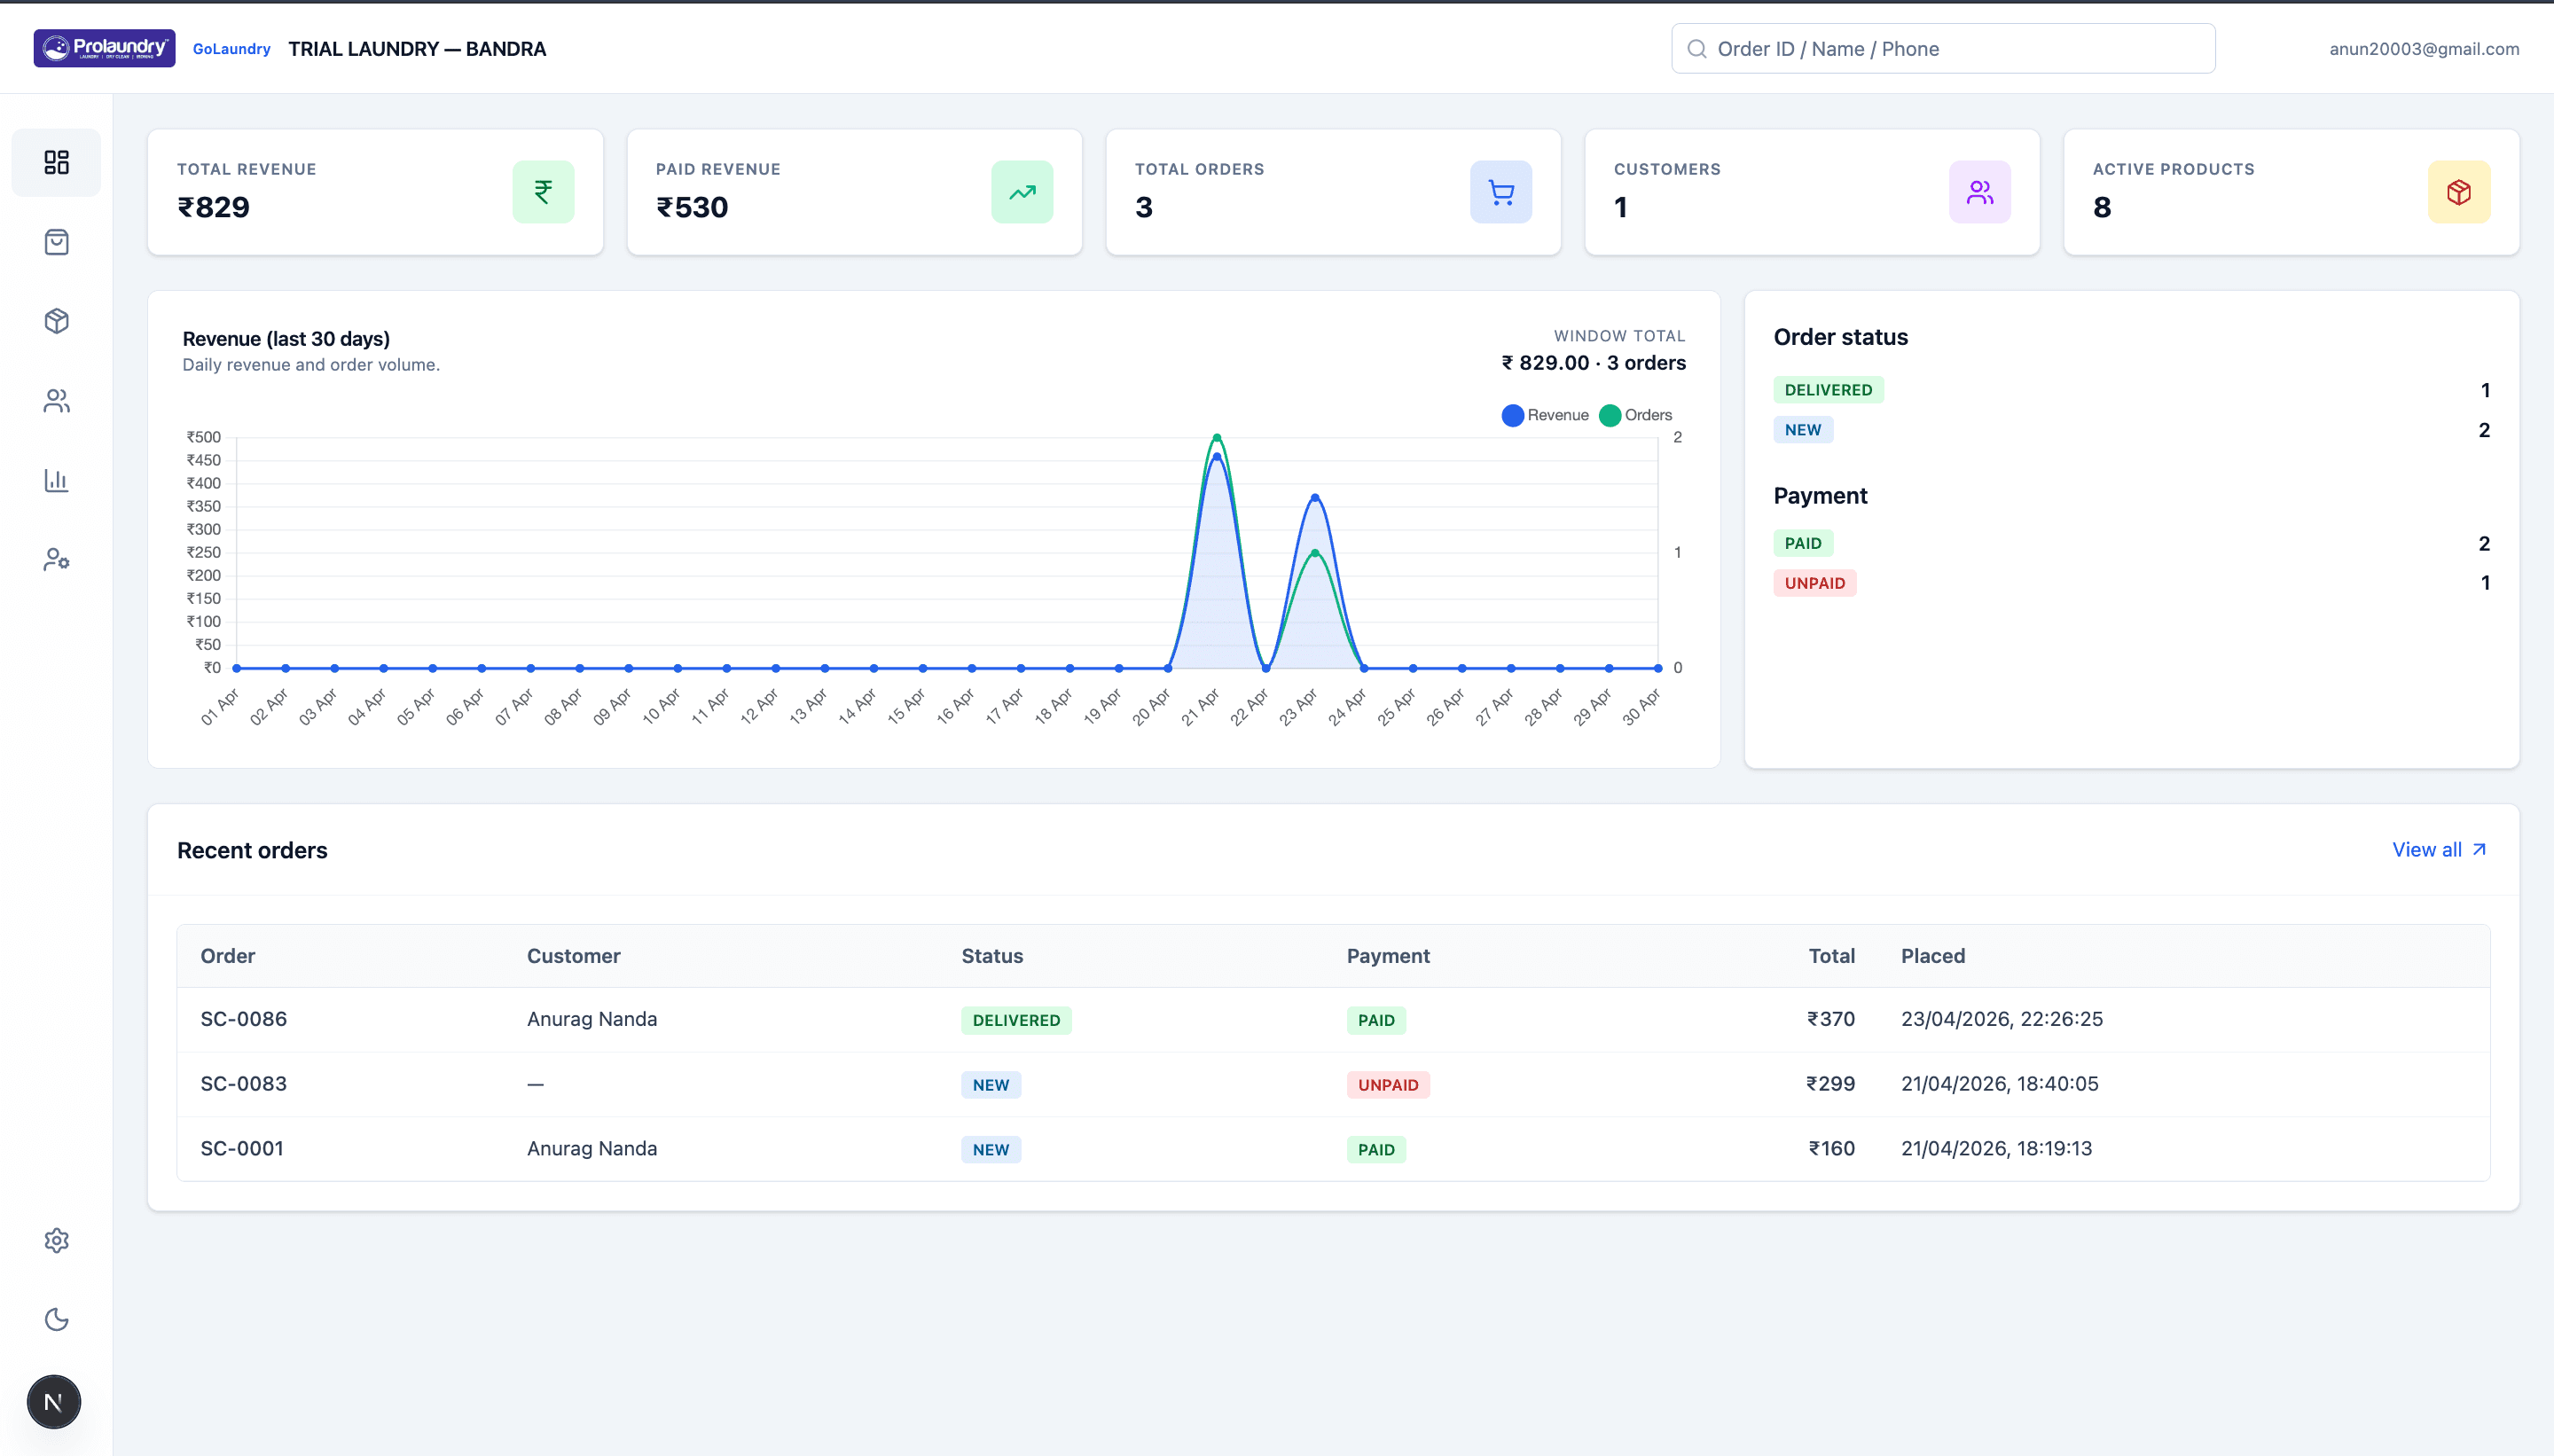The image size is (2554, 1456).
Task: Click Anurag Nanda in SC-0086 row
Action: coord(592,1019)
